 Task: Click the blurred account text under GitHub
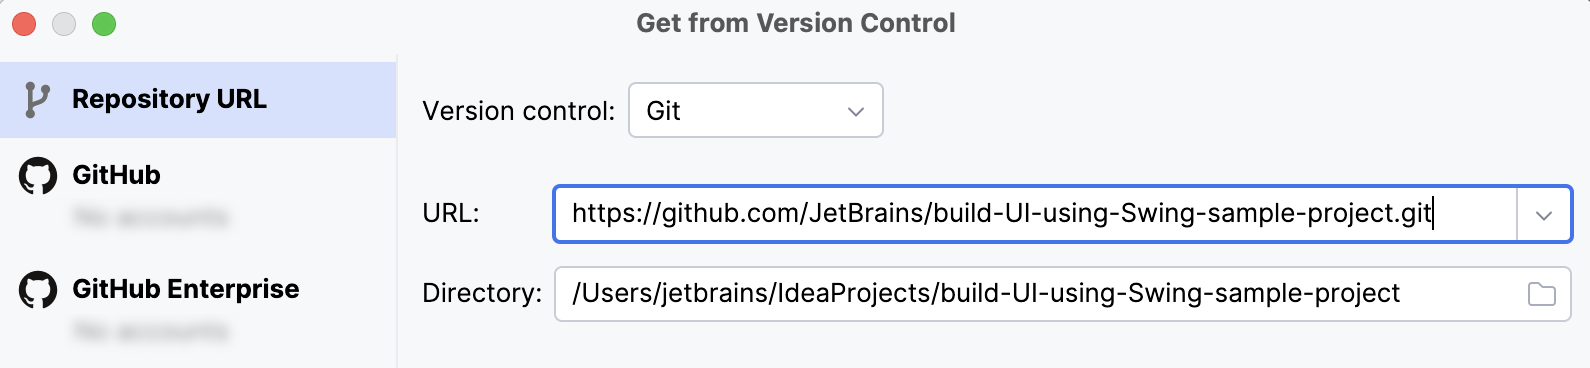point(151,217)
